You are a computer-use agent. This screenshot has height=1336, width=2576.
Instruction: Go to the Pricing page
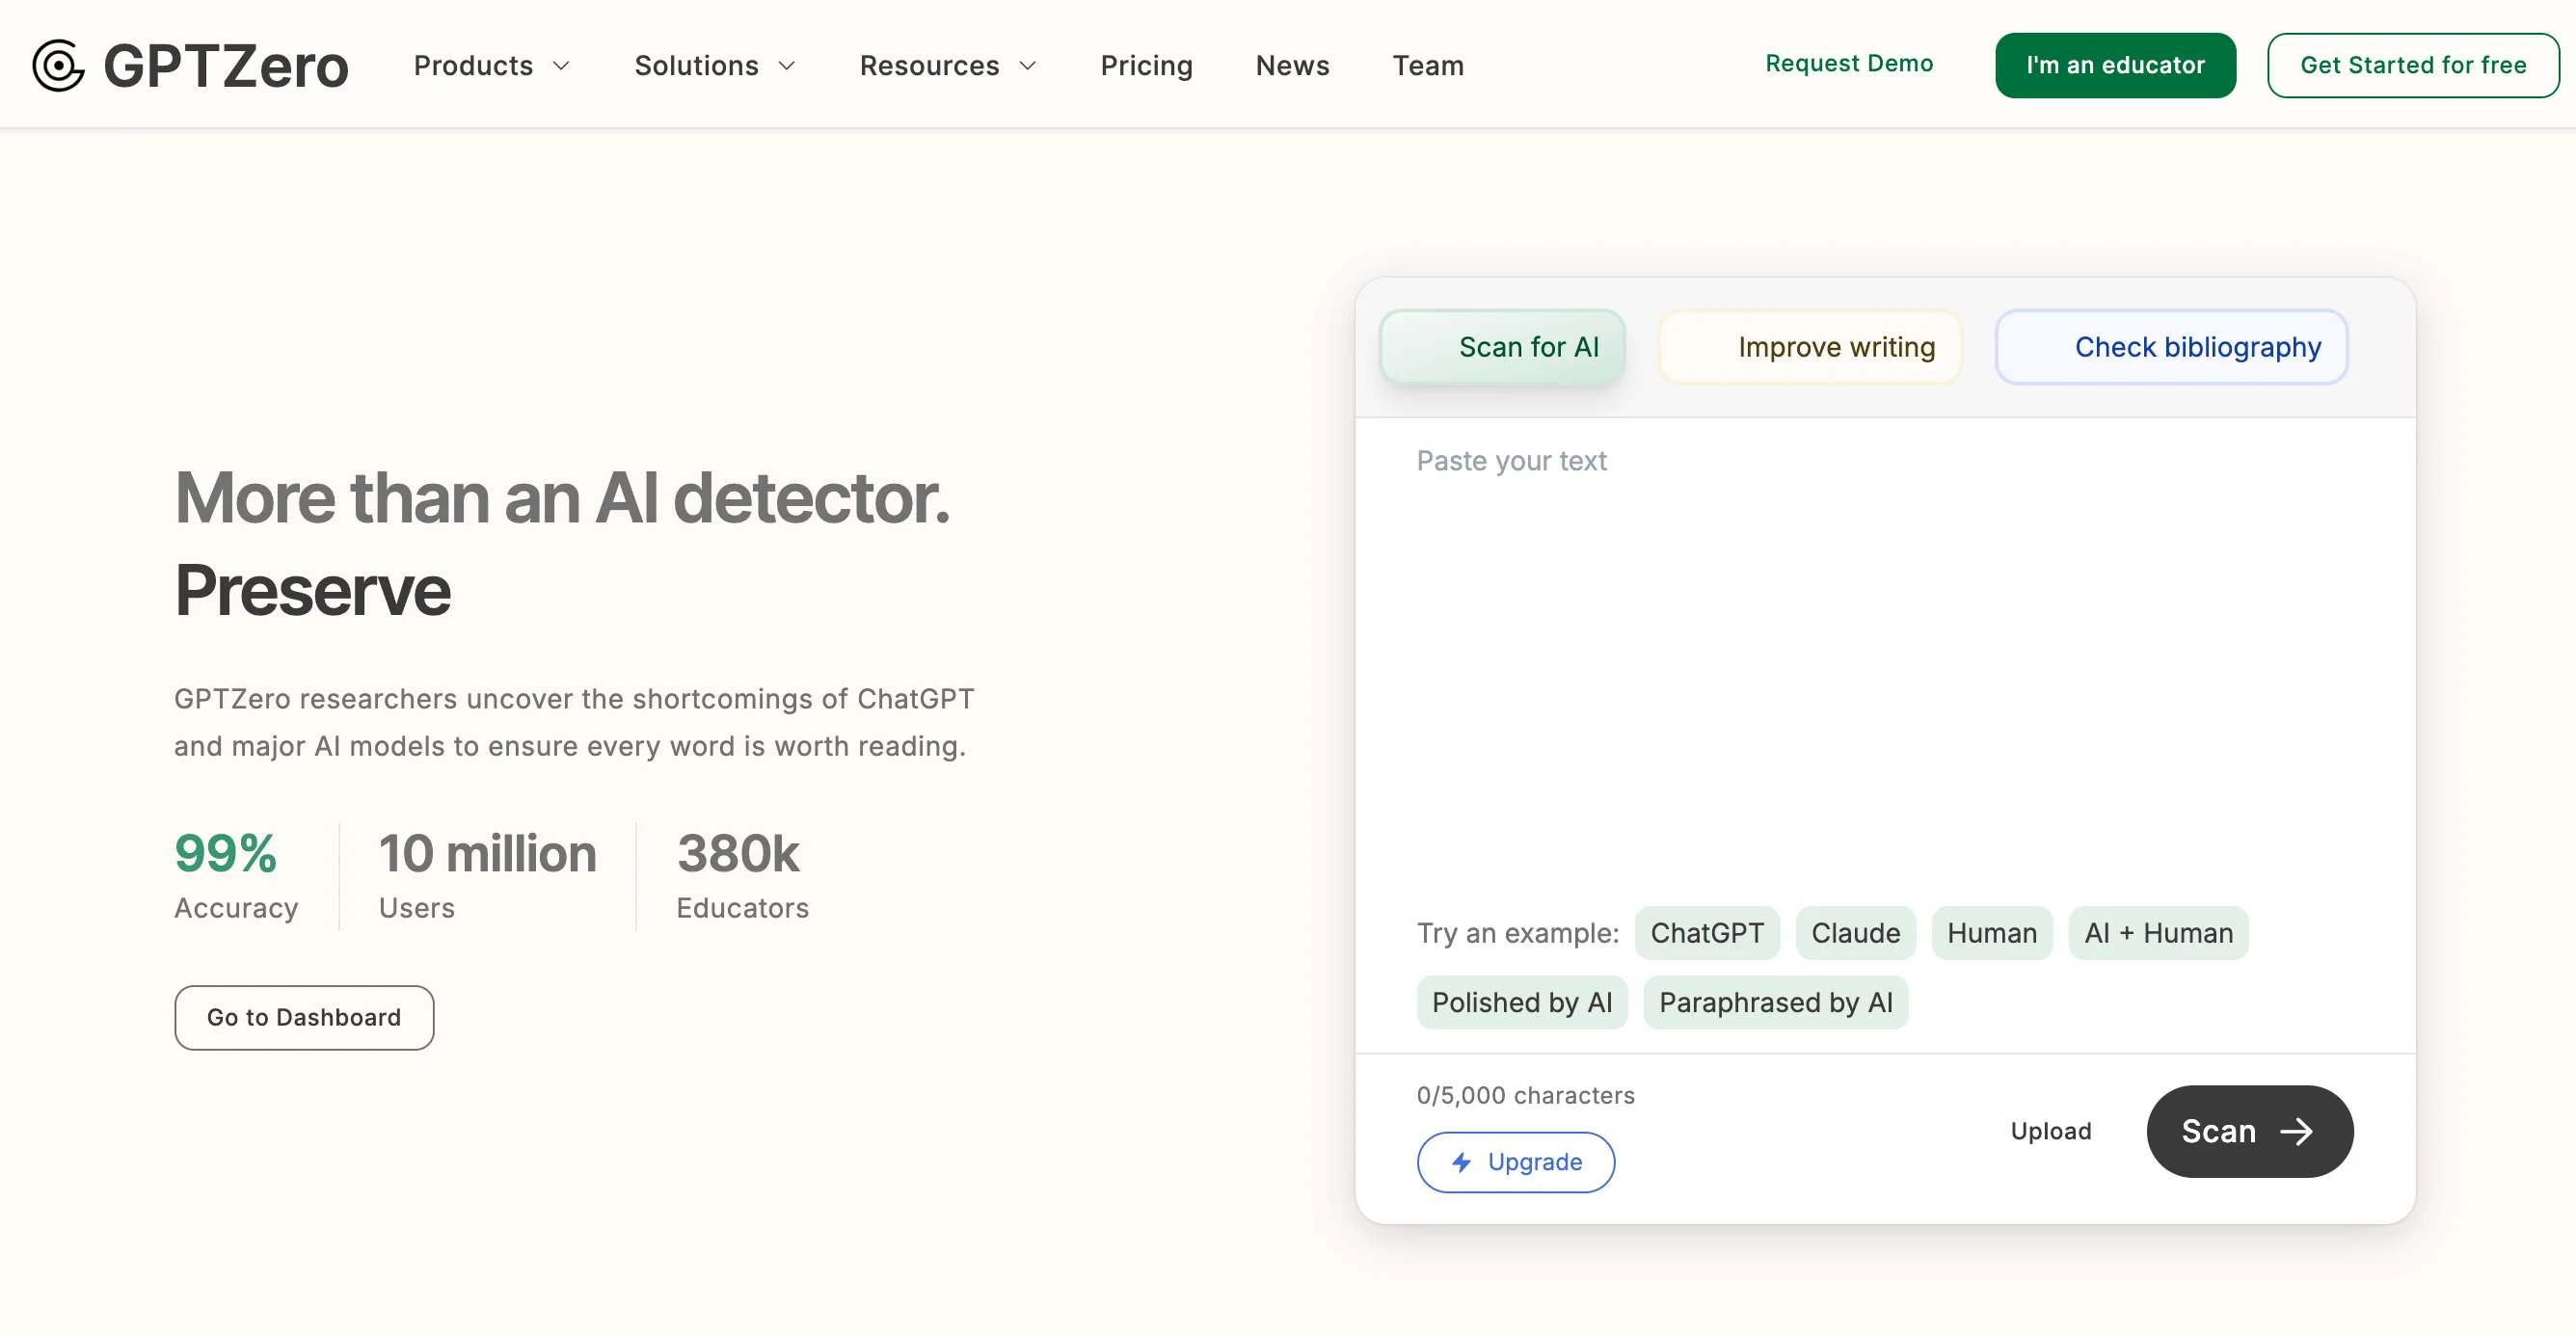pyautogui.click(x=1146, y=66)
